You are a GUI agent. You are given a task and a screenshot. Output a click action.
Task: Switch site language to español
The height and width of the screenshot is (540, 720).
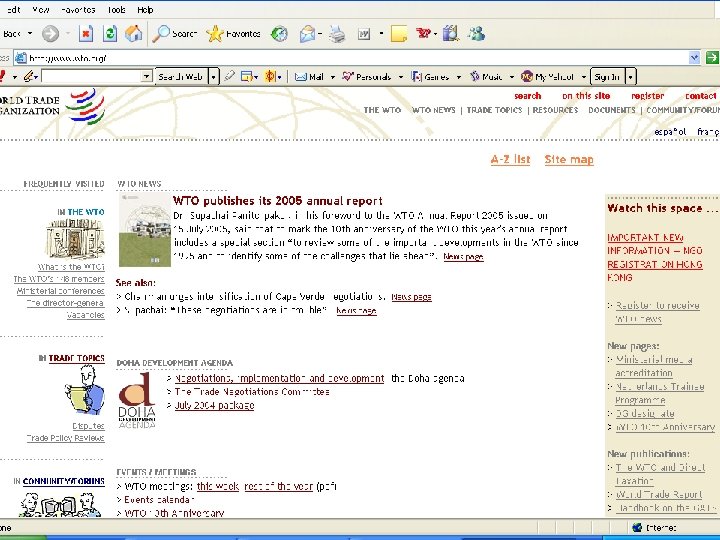tap(670, 132)
